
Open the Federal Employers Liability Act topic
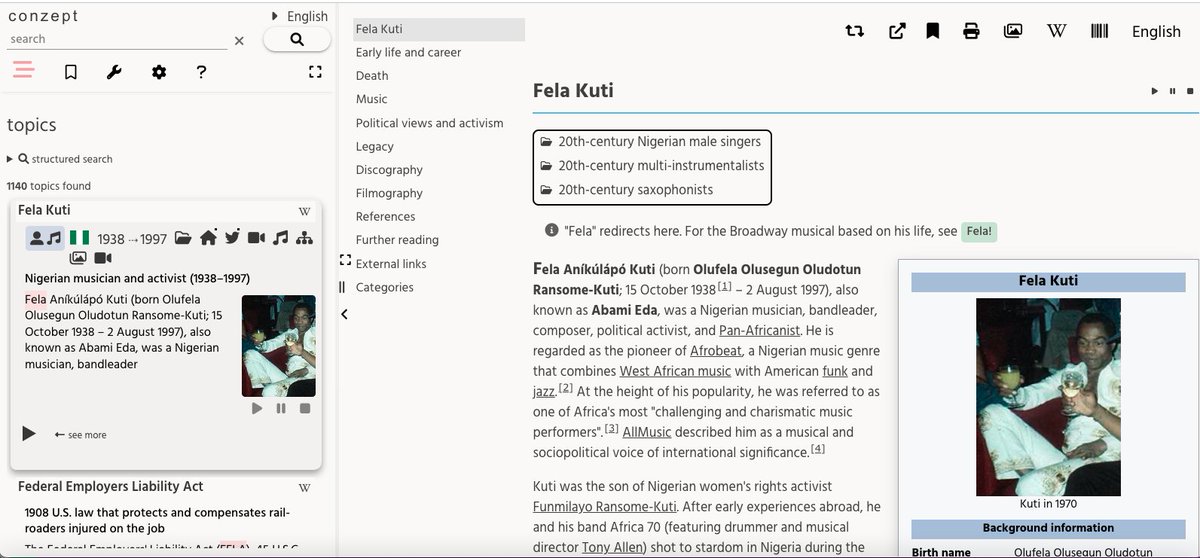click(x=111, y=487)
